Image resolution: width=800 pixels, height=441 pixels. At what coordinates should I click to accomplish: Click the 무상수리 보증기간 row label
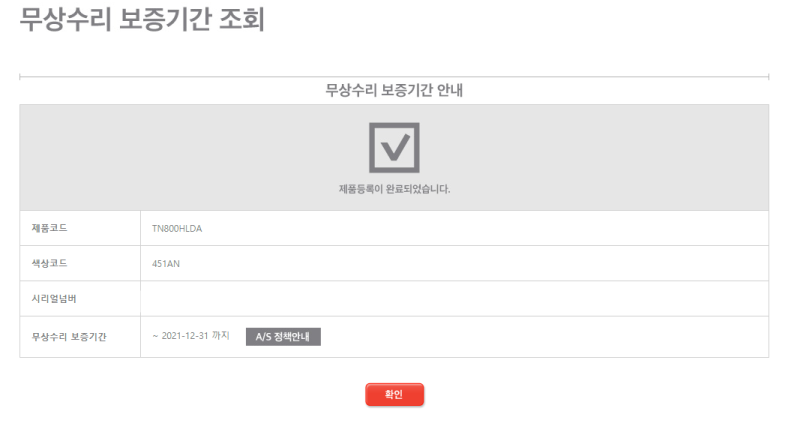point(69,337)
